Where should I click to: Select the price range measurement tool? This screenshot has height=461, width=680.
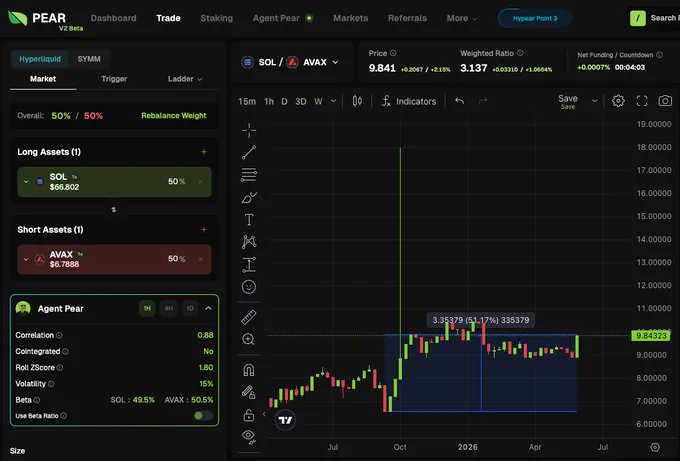click(x=249, y=265)
